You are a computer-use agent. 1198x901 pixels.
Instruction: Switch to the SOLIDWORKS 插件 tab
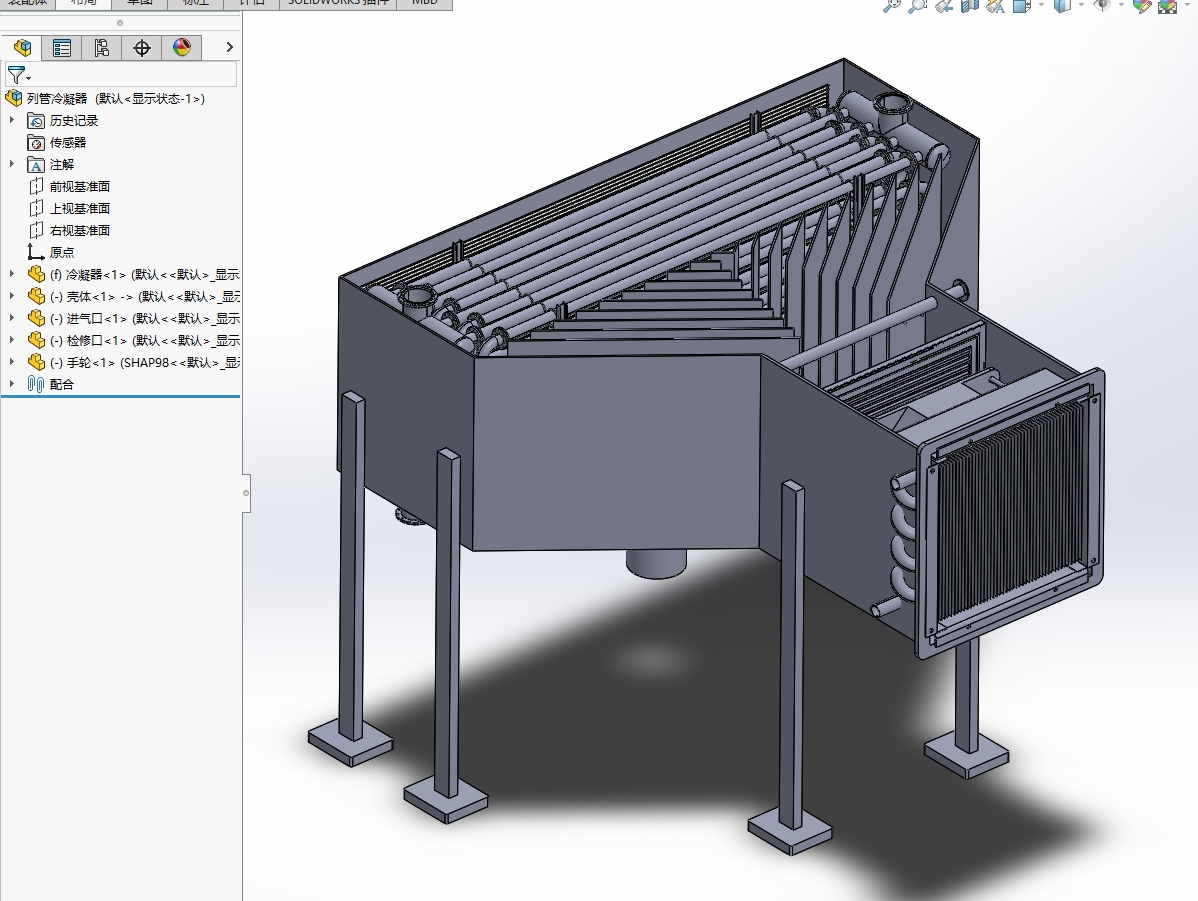point(338,4)
